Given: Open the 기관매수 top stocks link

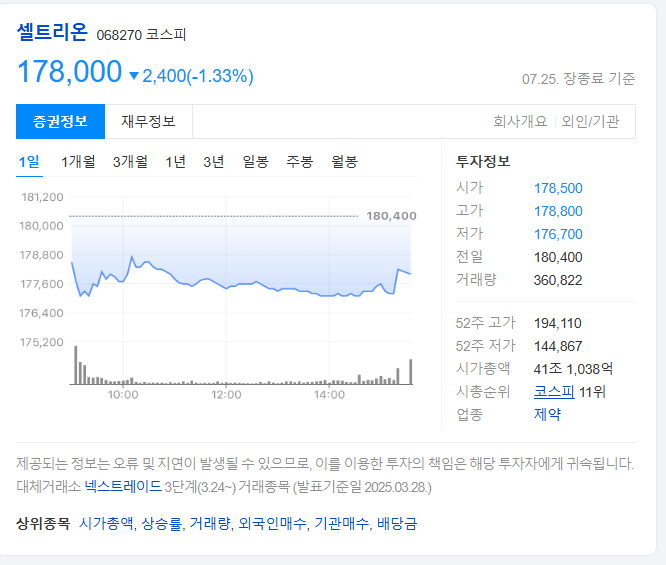Looking at the screenshot, I should click(x=341, y=523).
